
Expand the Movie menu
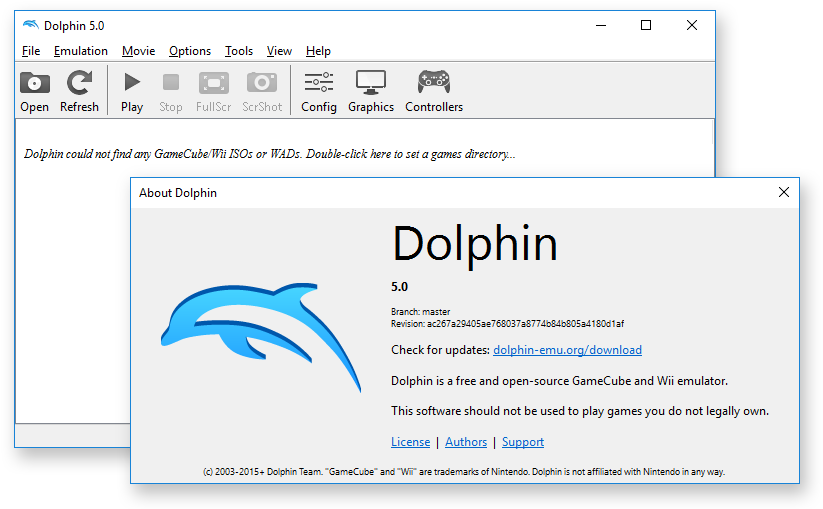click(x=139, y=51)
